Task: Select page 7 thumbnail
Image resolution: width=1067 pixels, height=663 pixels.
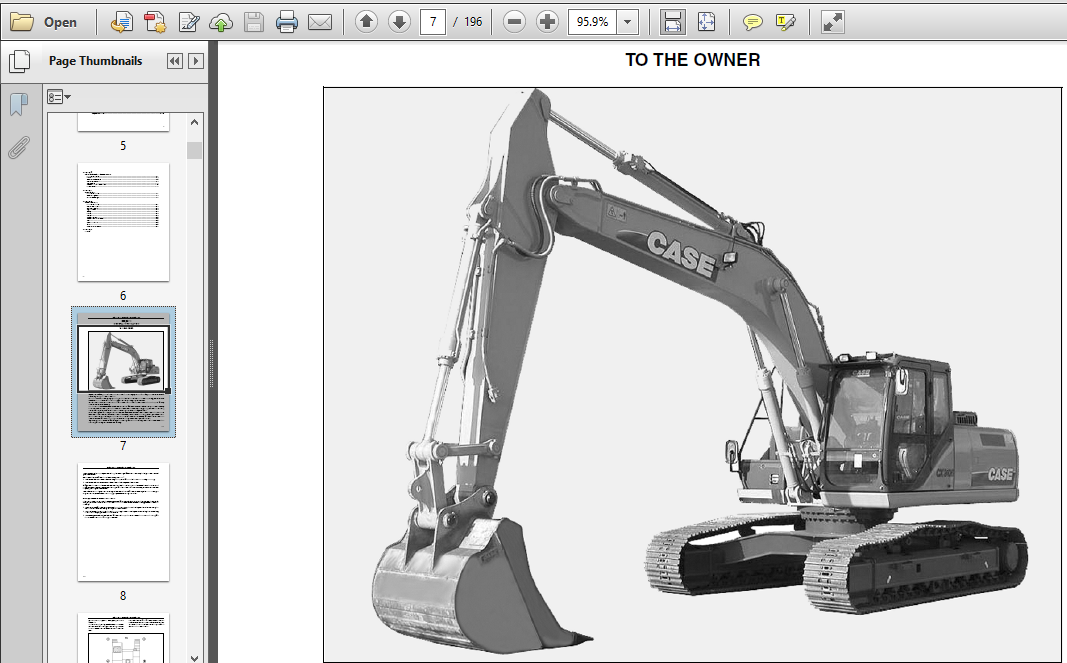Action: point(123,372)
